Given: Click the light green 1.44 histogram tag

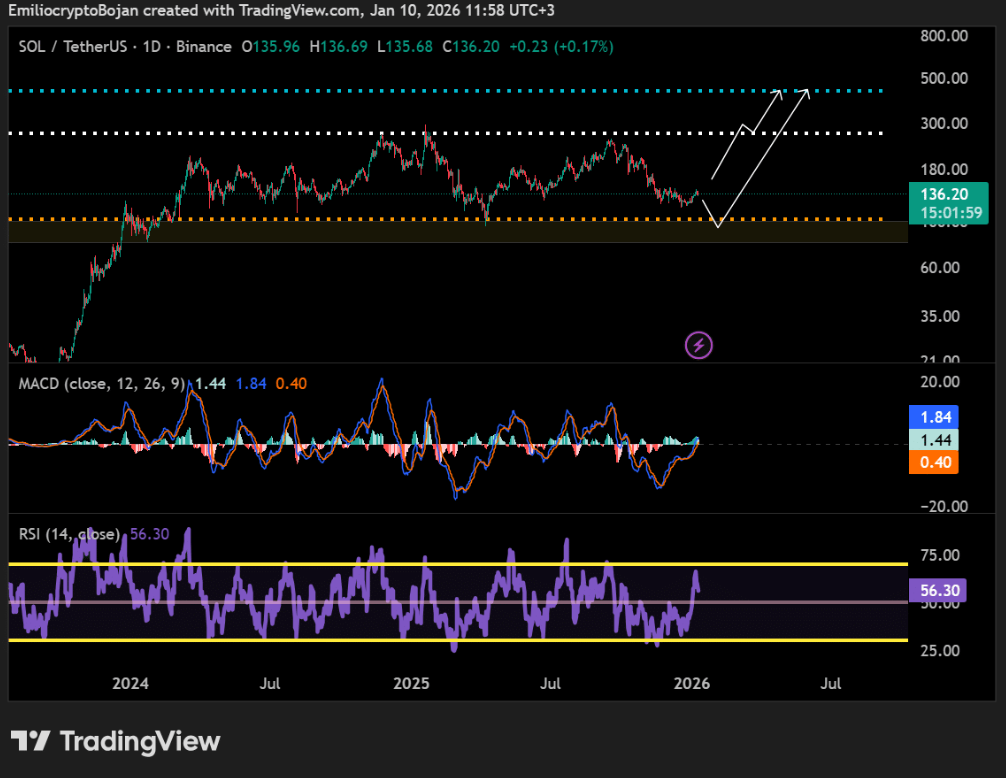Looking at the screenshot, I should coord(942,440).
